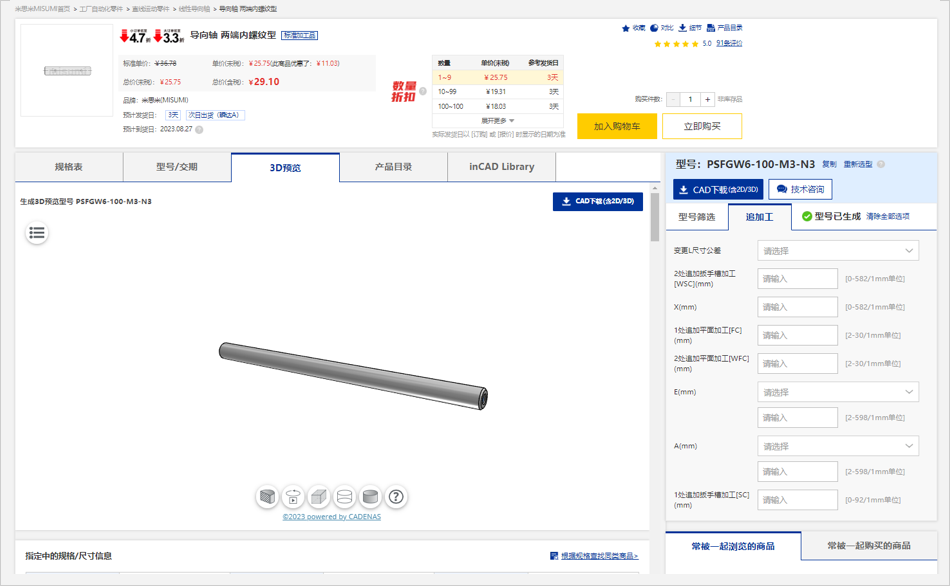The image size is (950, 586).
Task: Click the 3D viewer help question mark
Action: pos(397,497)
